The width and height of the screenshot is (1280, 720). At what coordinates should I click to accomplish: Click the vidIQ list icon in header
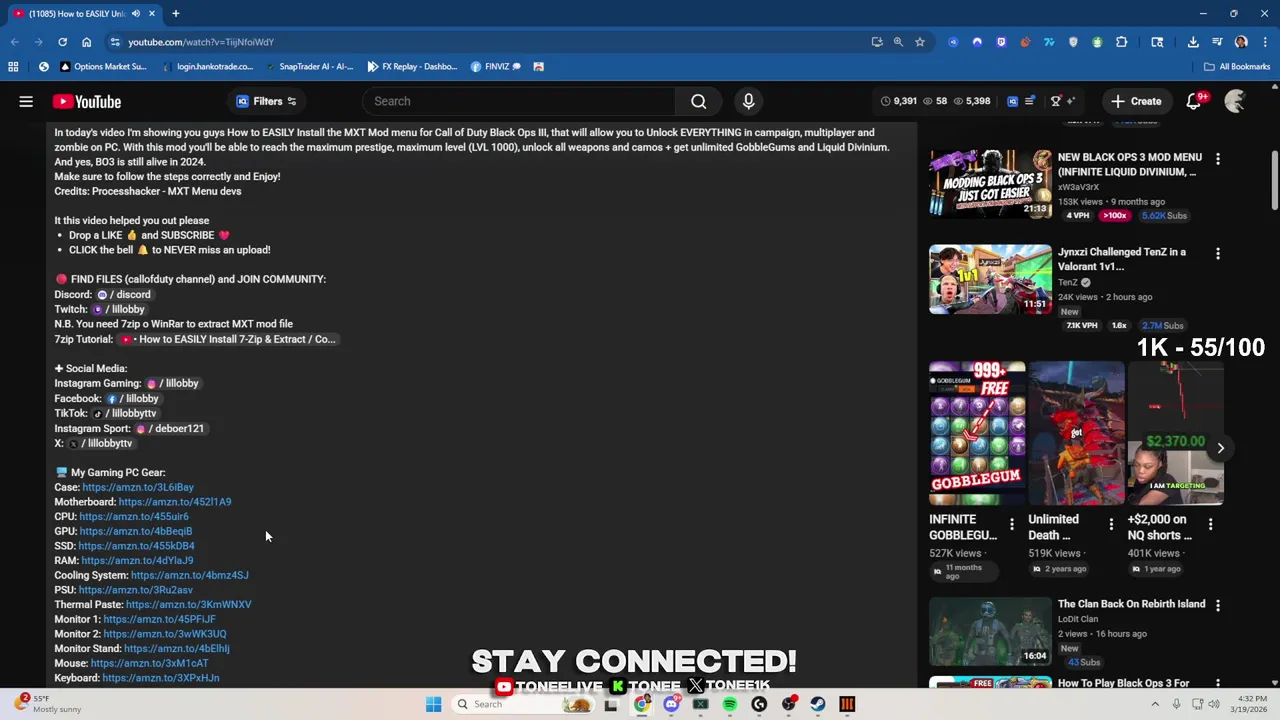click(1030, 101)
